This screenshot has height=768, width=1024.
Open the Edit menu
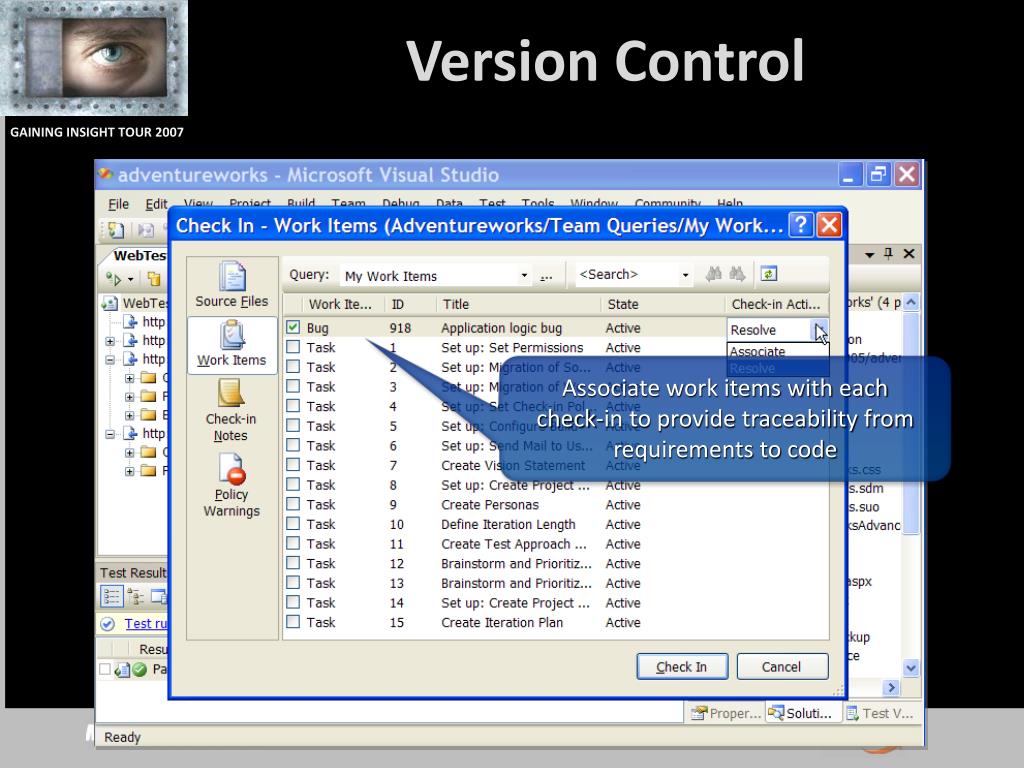[x=156, y=204]
